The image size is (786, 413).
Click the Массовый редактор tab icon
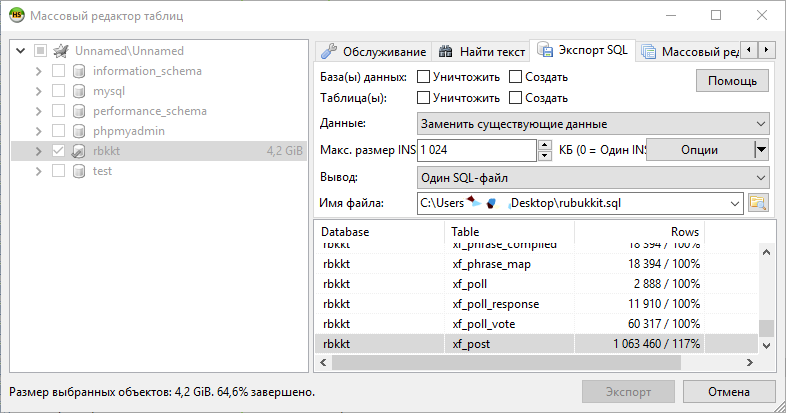coord(648,51)
